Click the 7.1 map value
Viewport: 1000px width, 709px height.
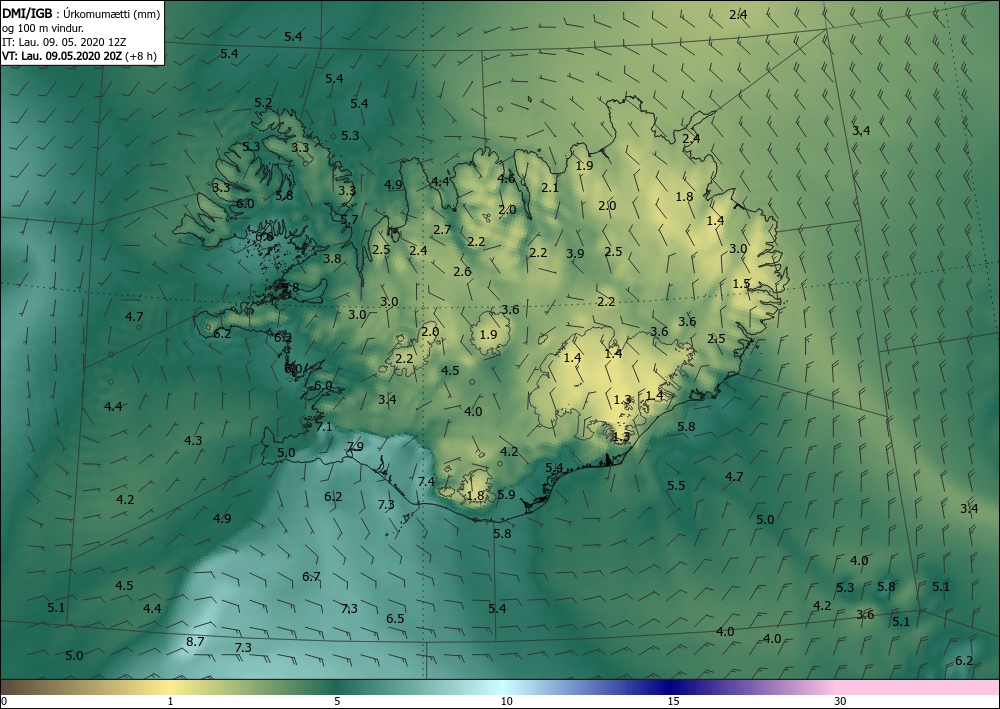coord(324,427)
